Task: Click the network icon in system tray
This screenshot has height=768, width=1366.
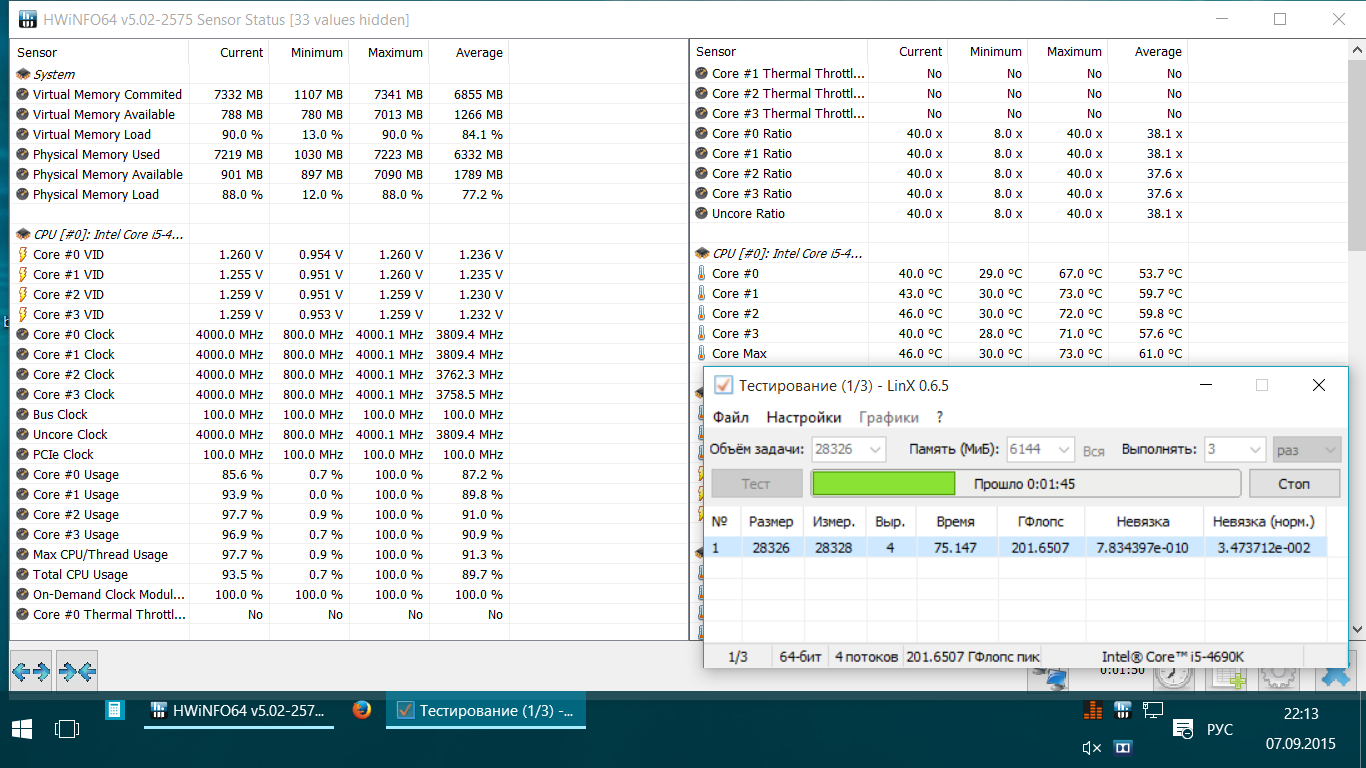Action: tap(1153, 710)
